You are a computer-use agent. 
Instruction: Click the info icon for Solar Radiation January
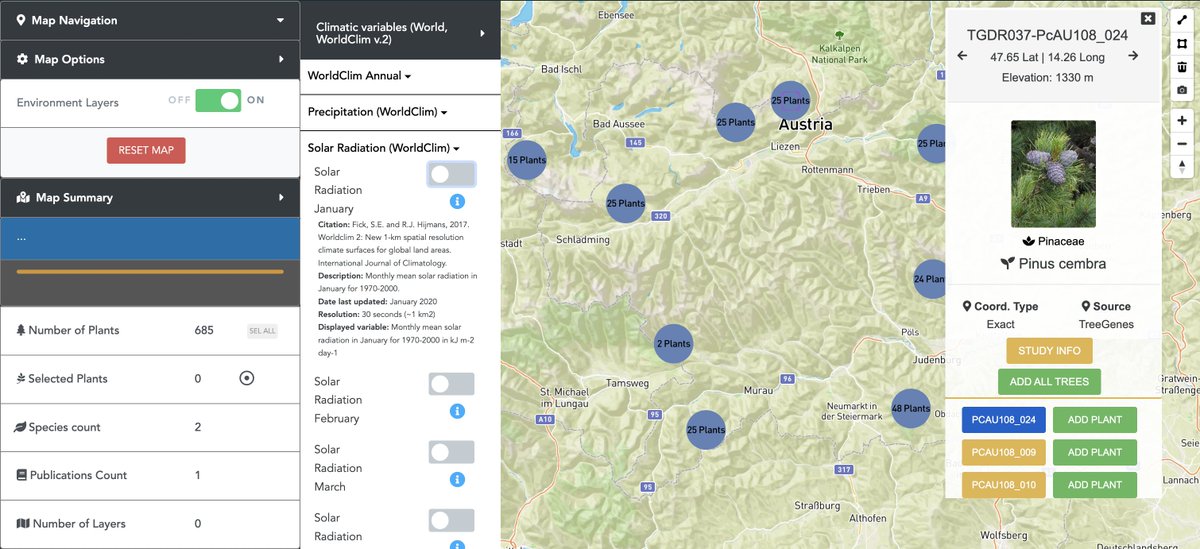pyautogui.click(x=457, y=201)
